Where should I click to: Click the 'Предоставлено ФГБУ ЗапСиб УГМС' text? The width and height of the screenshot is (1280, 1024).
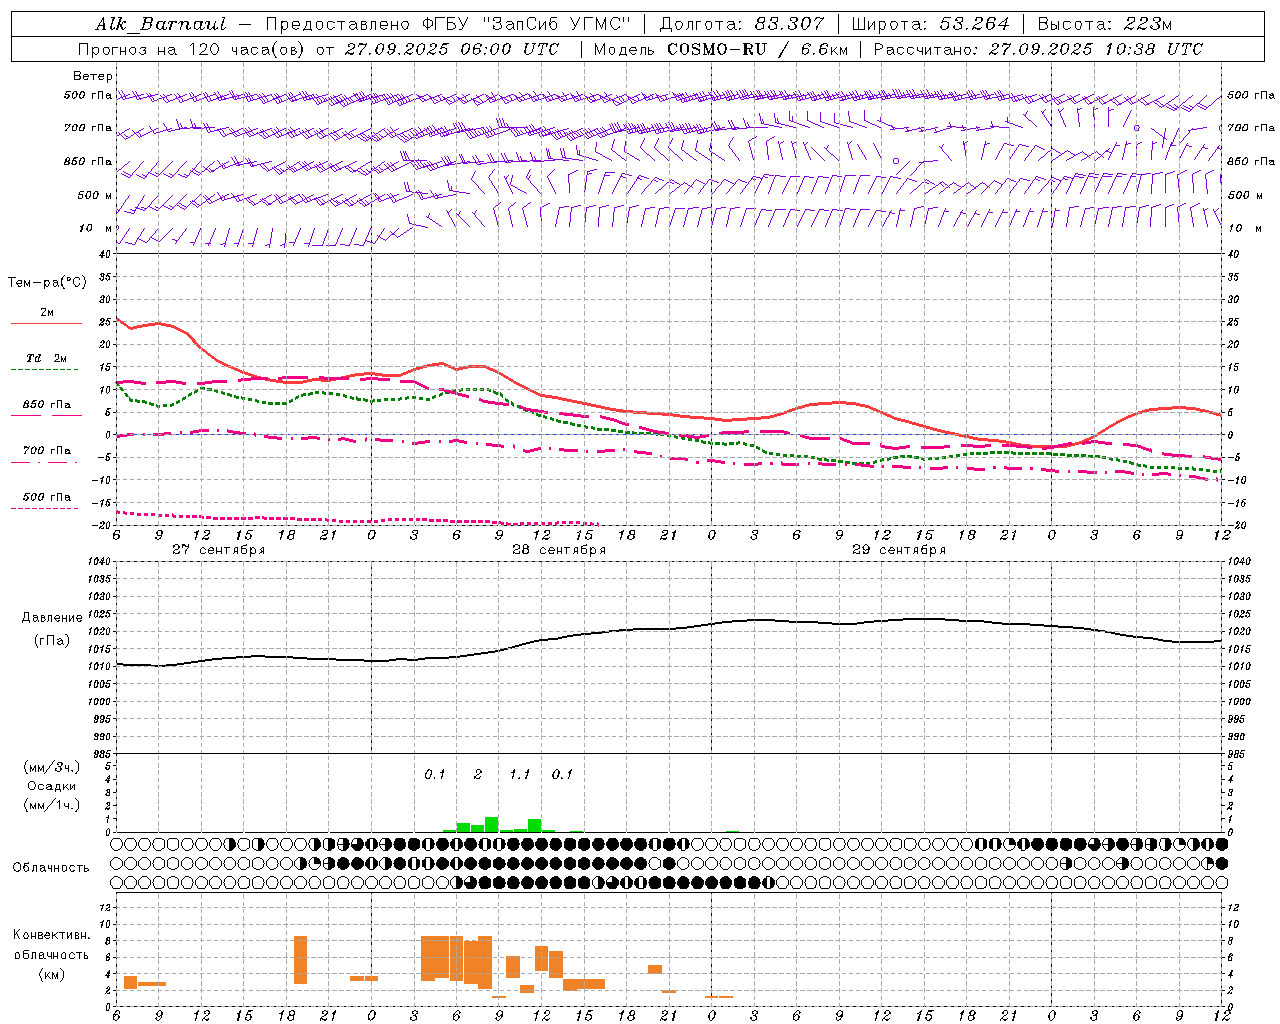pyautogui.click(x=448, y=24)
